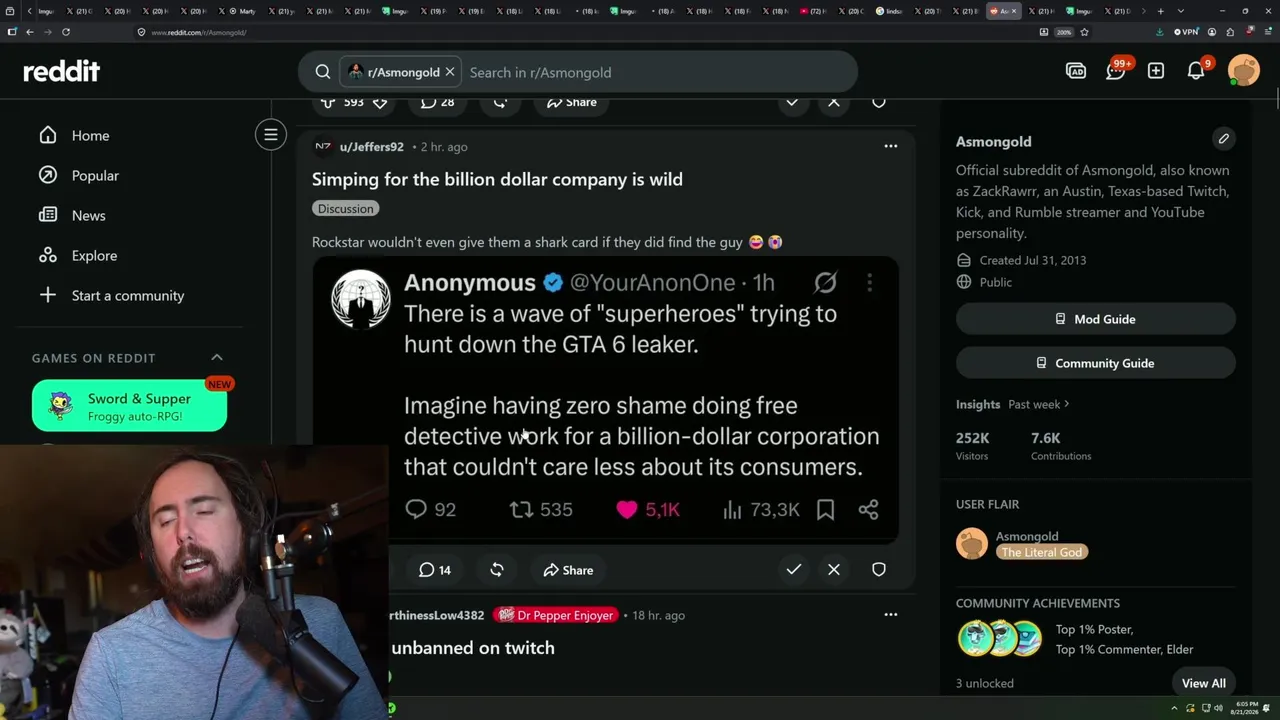
Task: Open the Mod Guide
Action: (x=1095, y=319)
